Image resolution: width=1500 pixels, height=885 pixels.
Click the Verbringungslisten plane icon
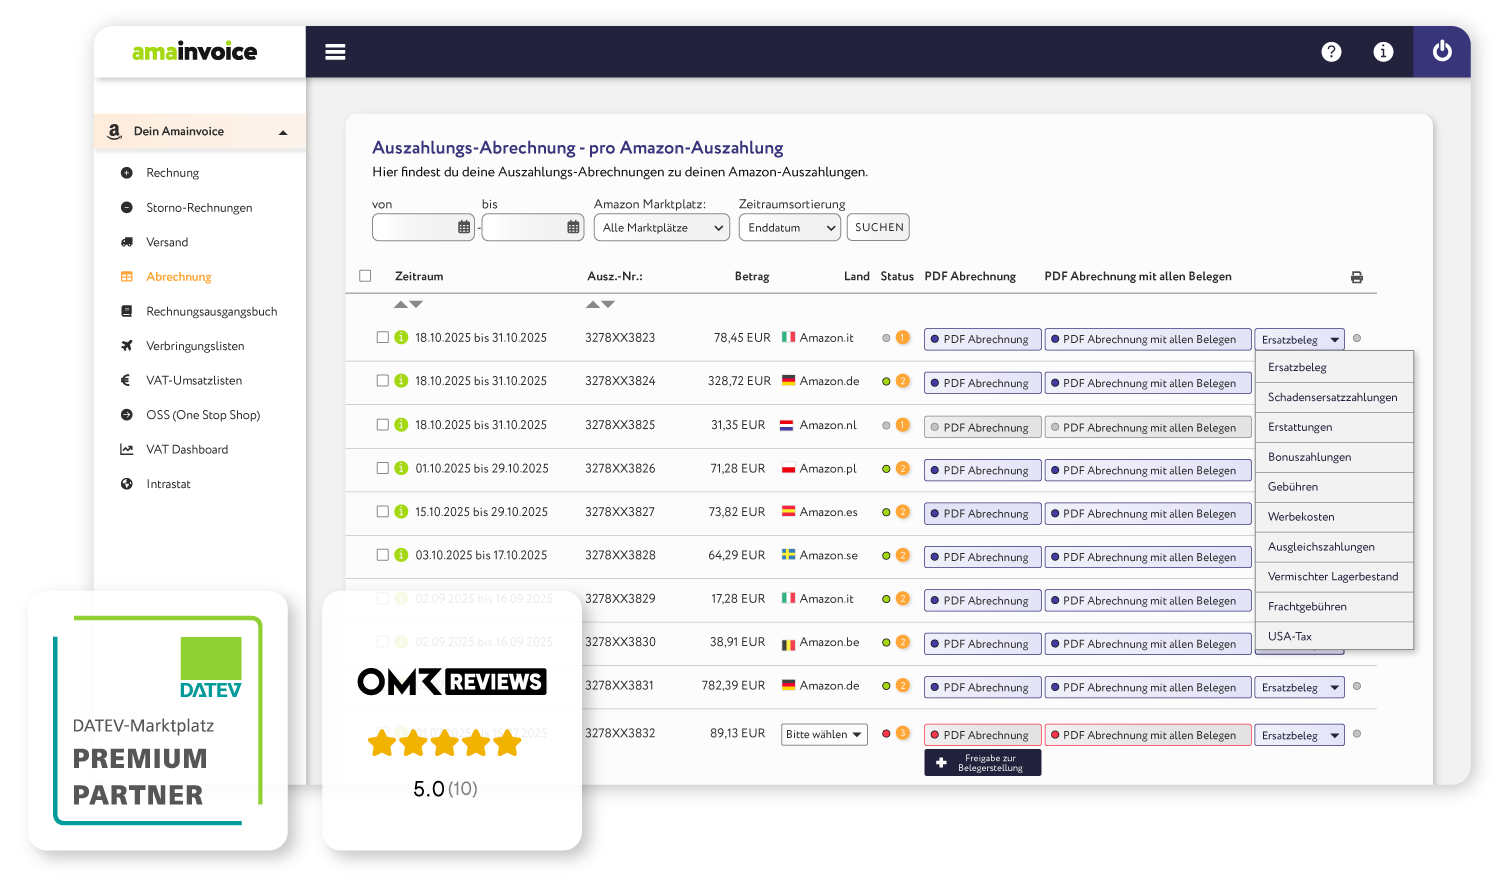point(127,346)
